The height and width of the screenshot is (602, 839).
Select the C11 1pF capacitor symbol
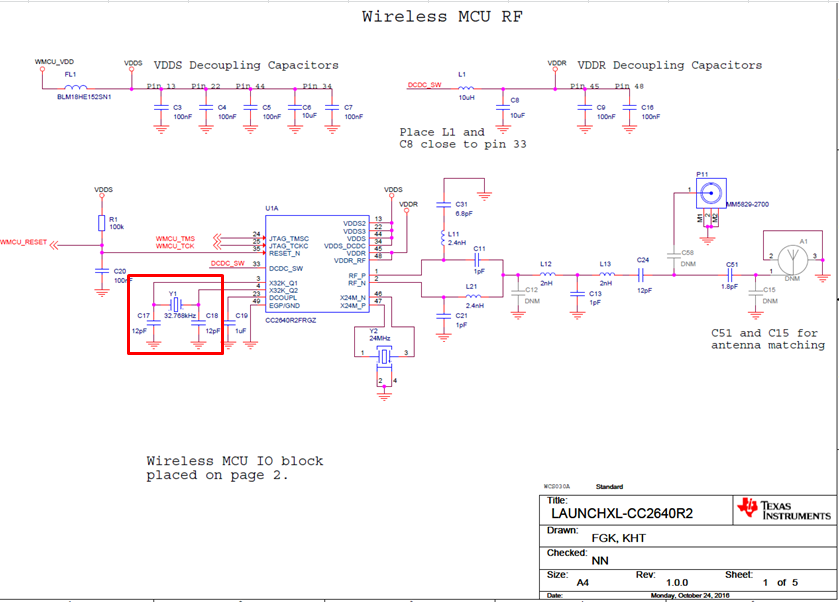point(478,261)
